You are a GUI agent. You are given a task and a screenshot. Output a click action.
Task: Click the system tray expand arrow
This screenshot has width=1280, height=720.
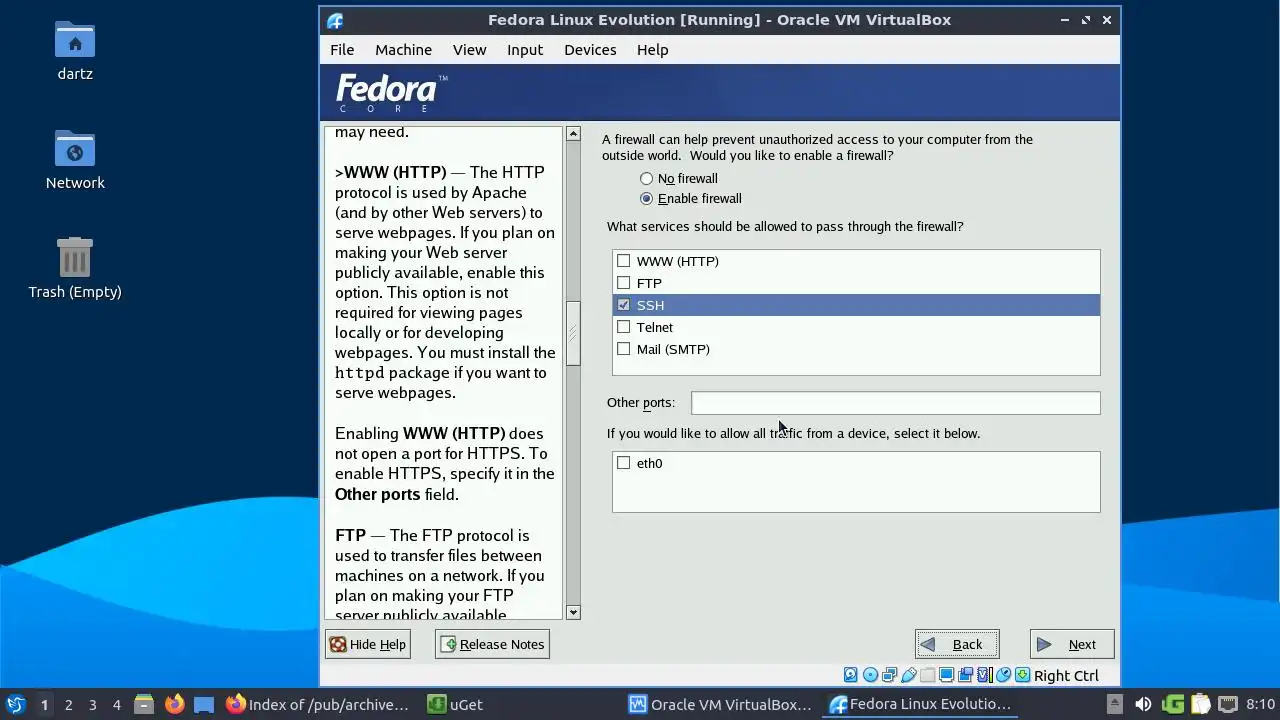pos(1115,704)
